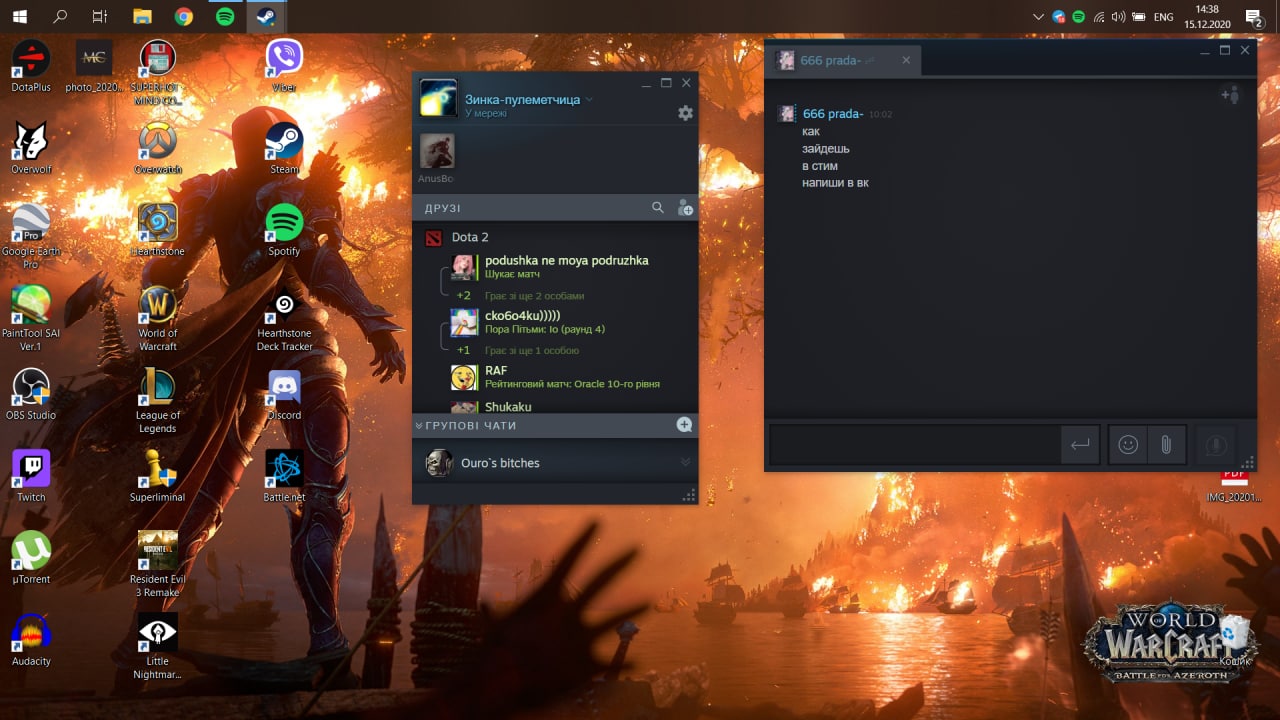Open Task View on the taskbar
The width and height of the screenshot is (1280, 720).
point(100,16)
